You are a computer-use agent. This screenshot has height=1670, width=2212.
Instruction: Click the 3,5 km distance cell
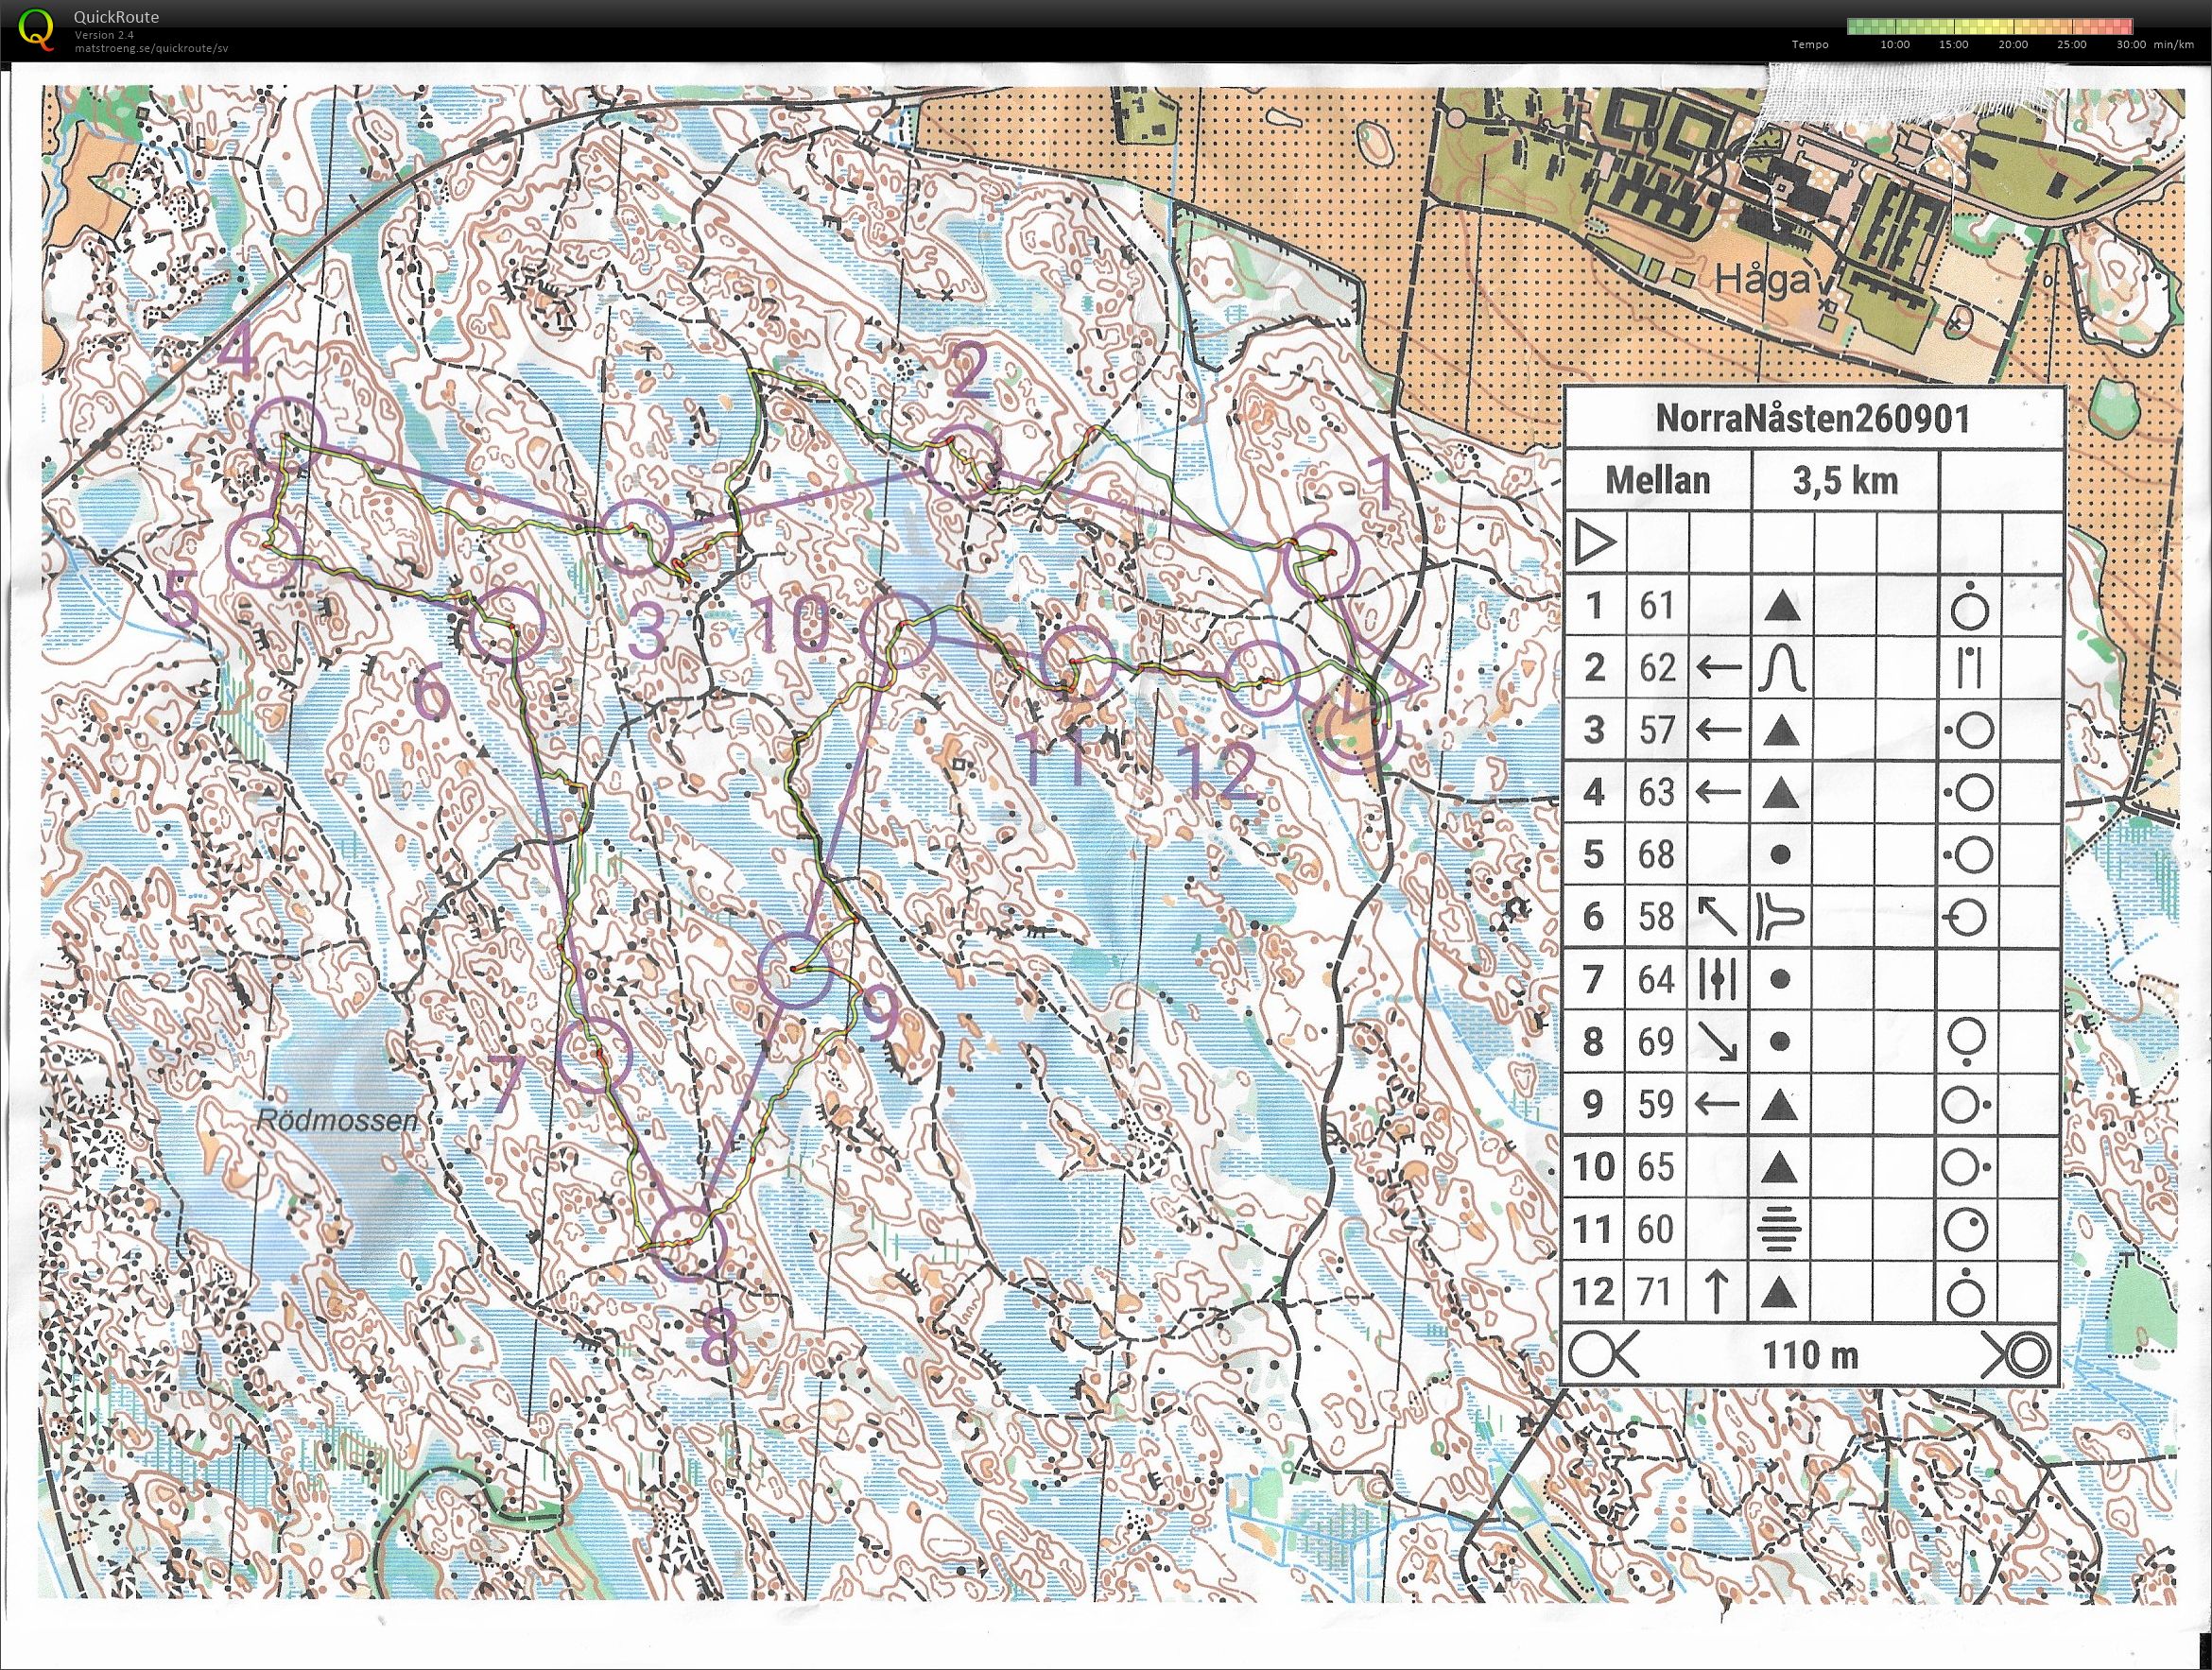(x=1844, y=481)
